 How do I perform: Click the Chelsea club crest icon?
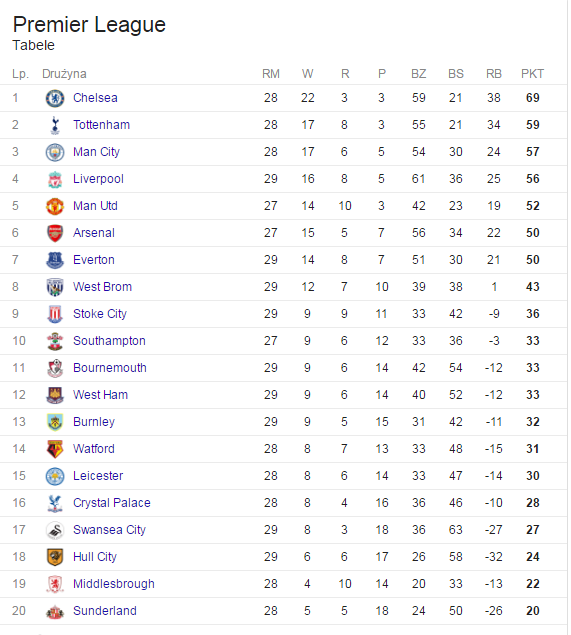point(55,98)
